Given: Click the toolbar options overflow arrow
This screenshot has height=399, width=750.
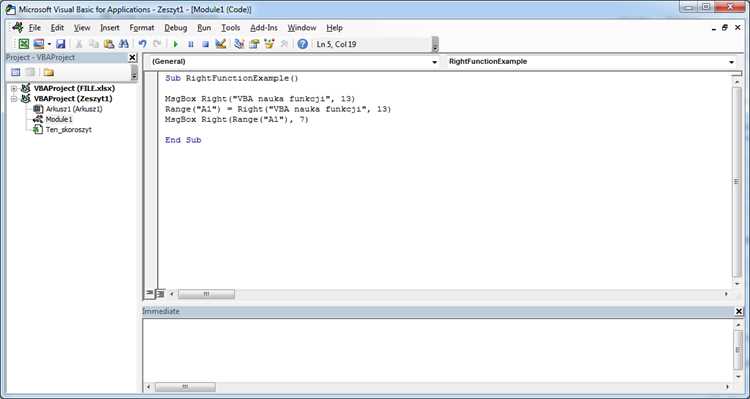Looking at the screenshot, I should click(x=435, y=44).
